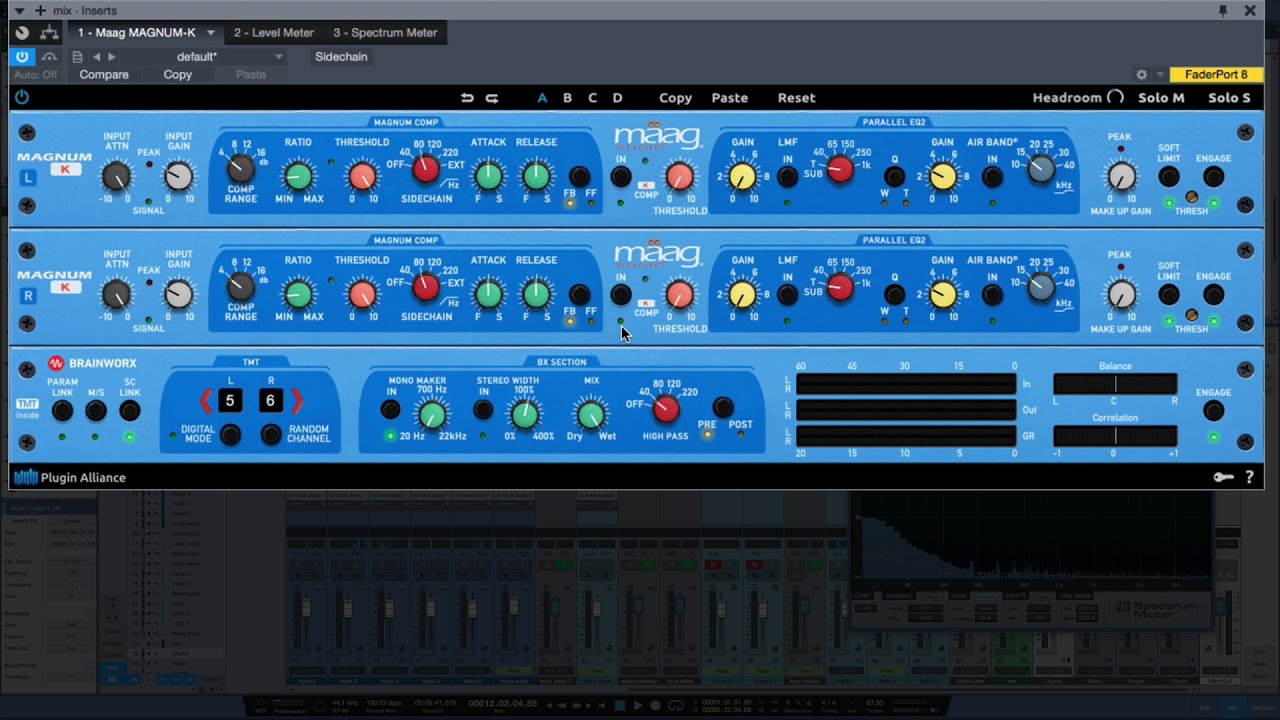Open the routing view icon
Screen dimensions: 1280x720
[x=49, y=33]
